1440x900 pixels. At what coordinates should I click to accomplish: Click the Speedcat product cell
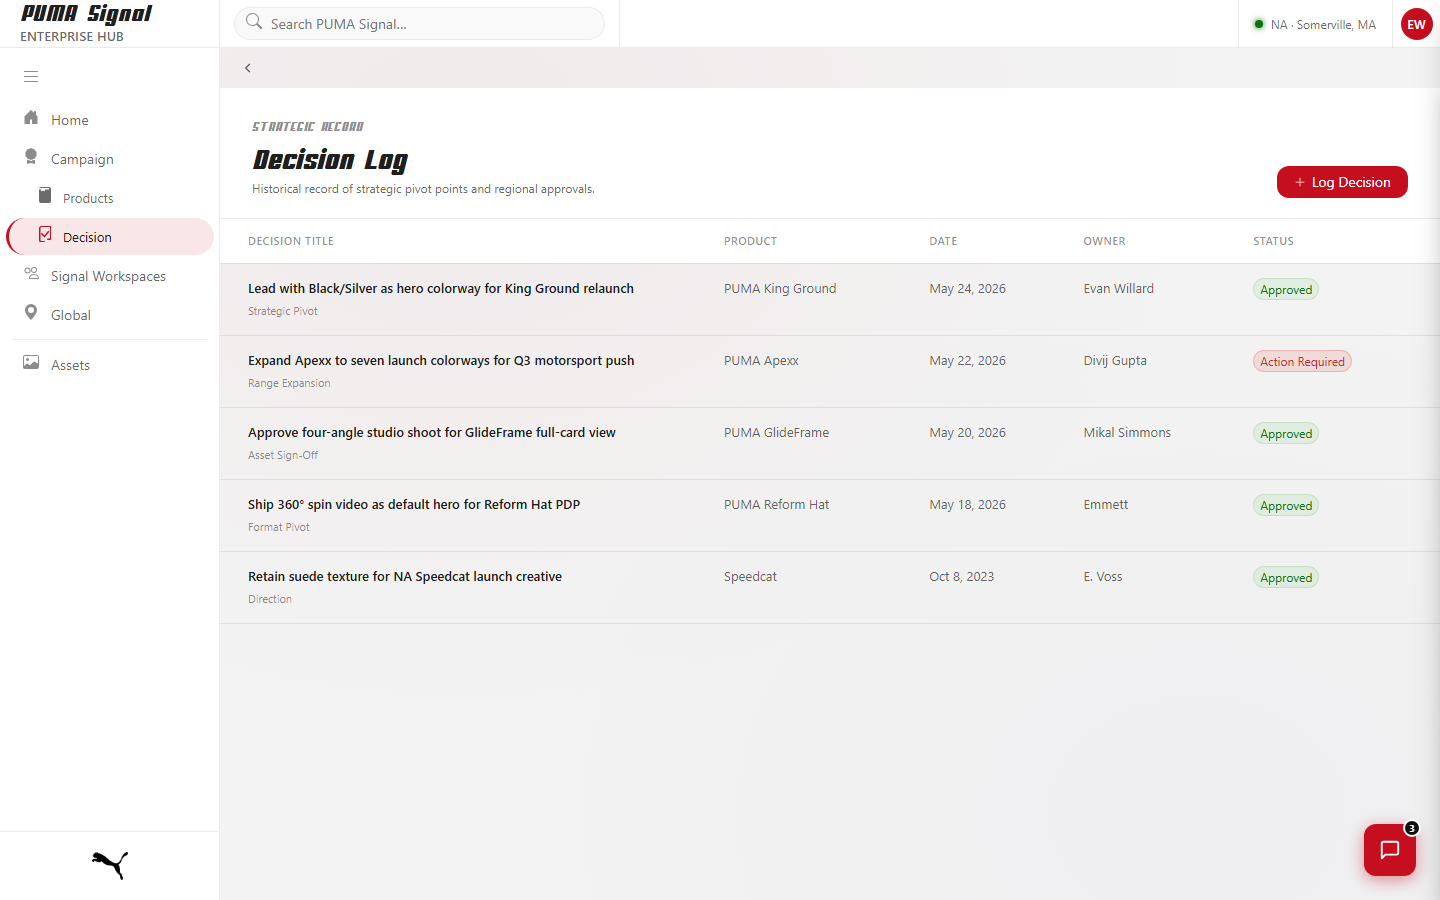pos(750,576)
